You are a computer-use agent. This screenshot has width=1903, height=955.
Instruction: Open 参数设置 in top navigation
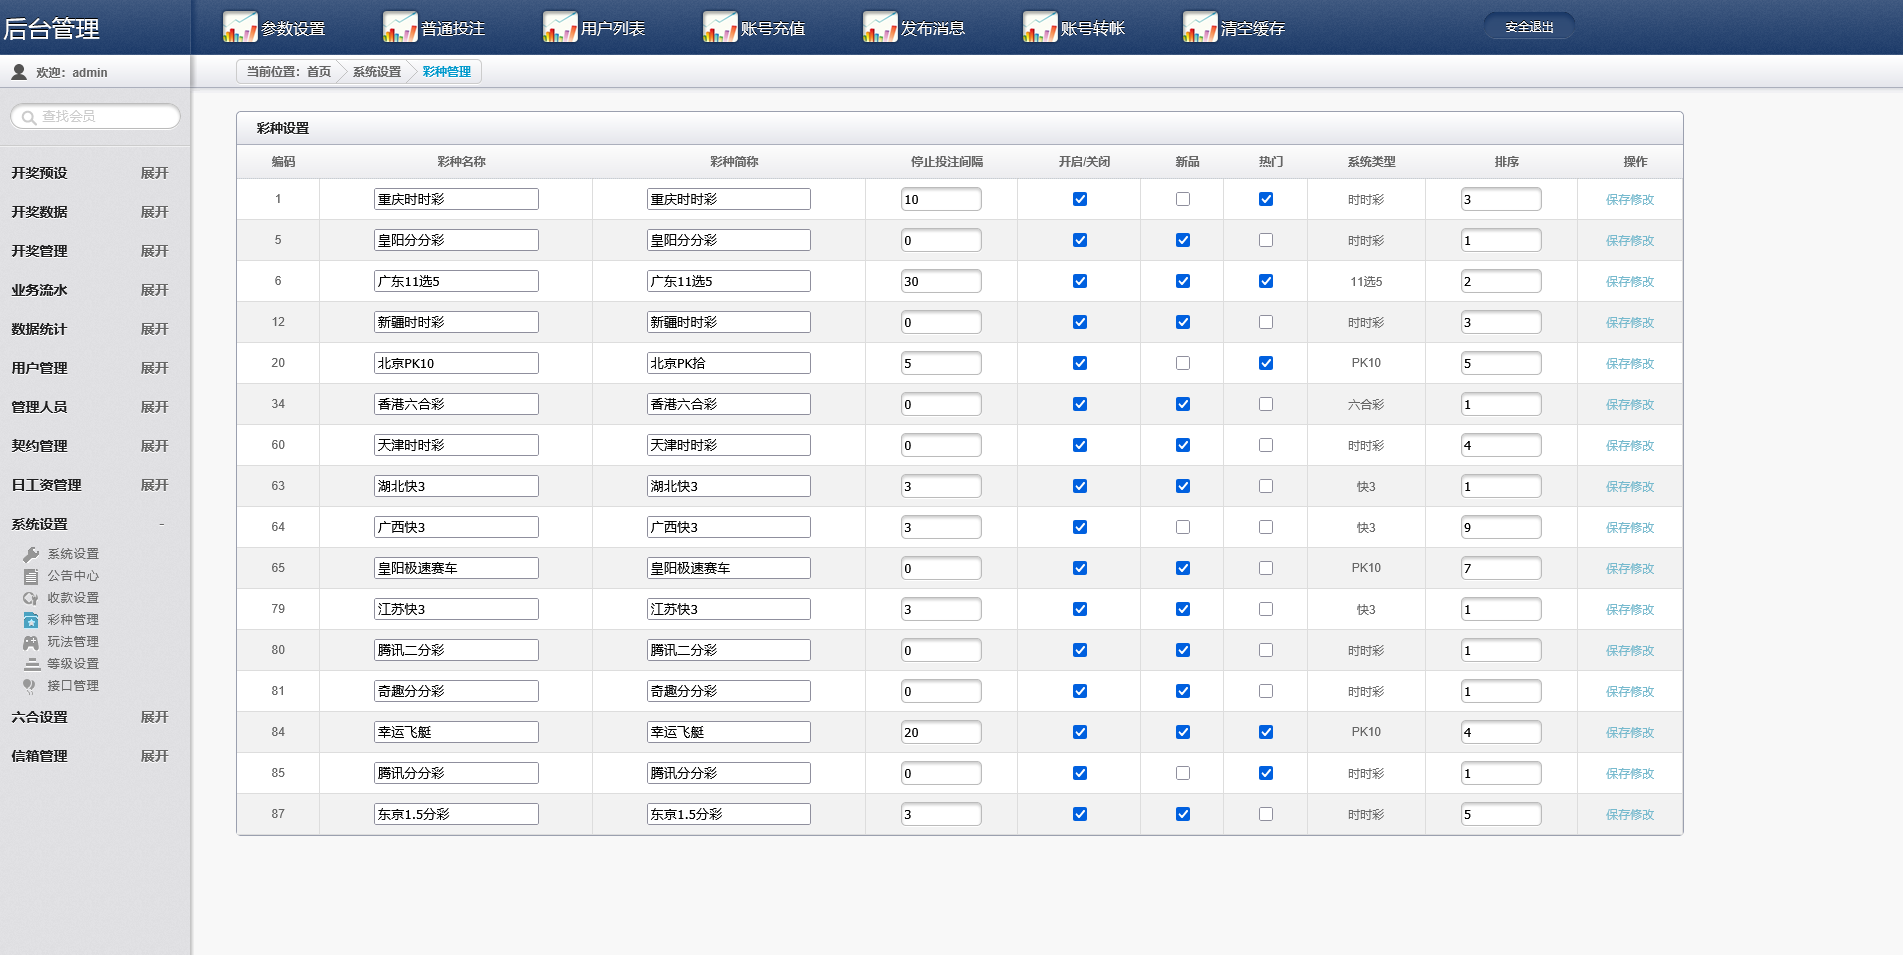coord(292,29)
